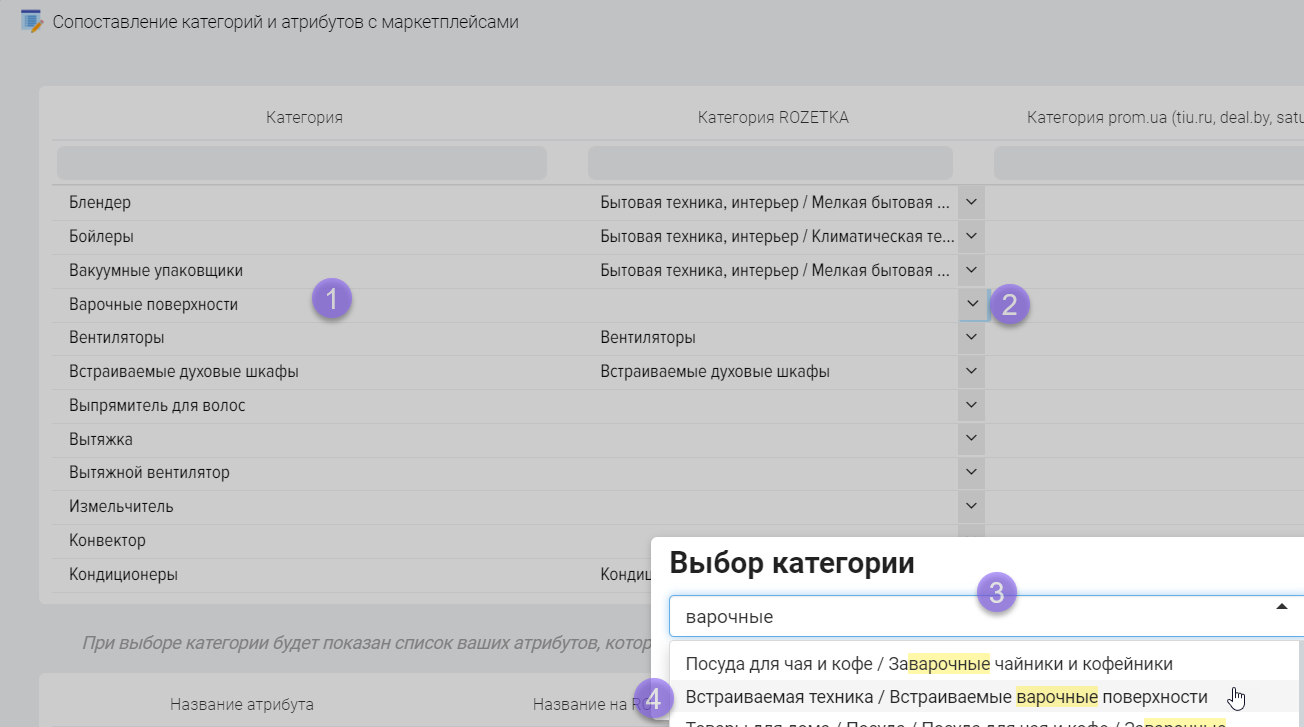Viewport: 1304px width, 727px height.
Task: Expand ROZETKA dropdown for Вентиляторы row
Action: 971,338
